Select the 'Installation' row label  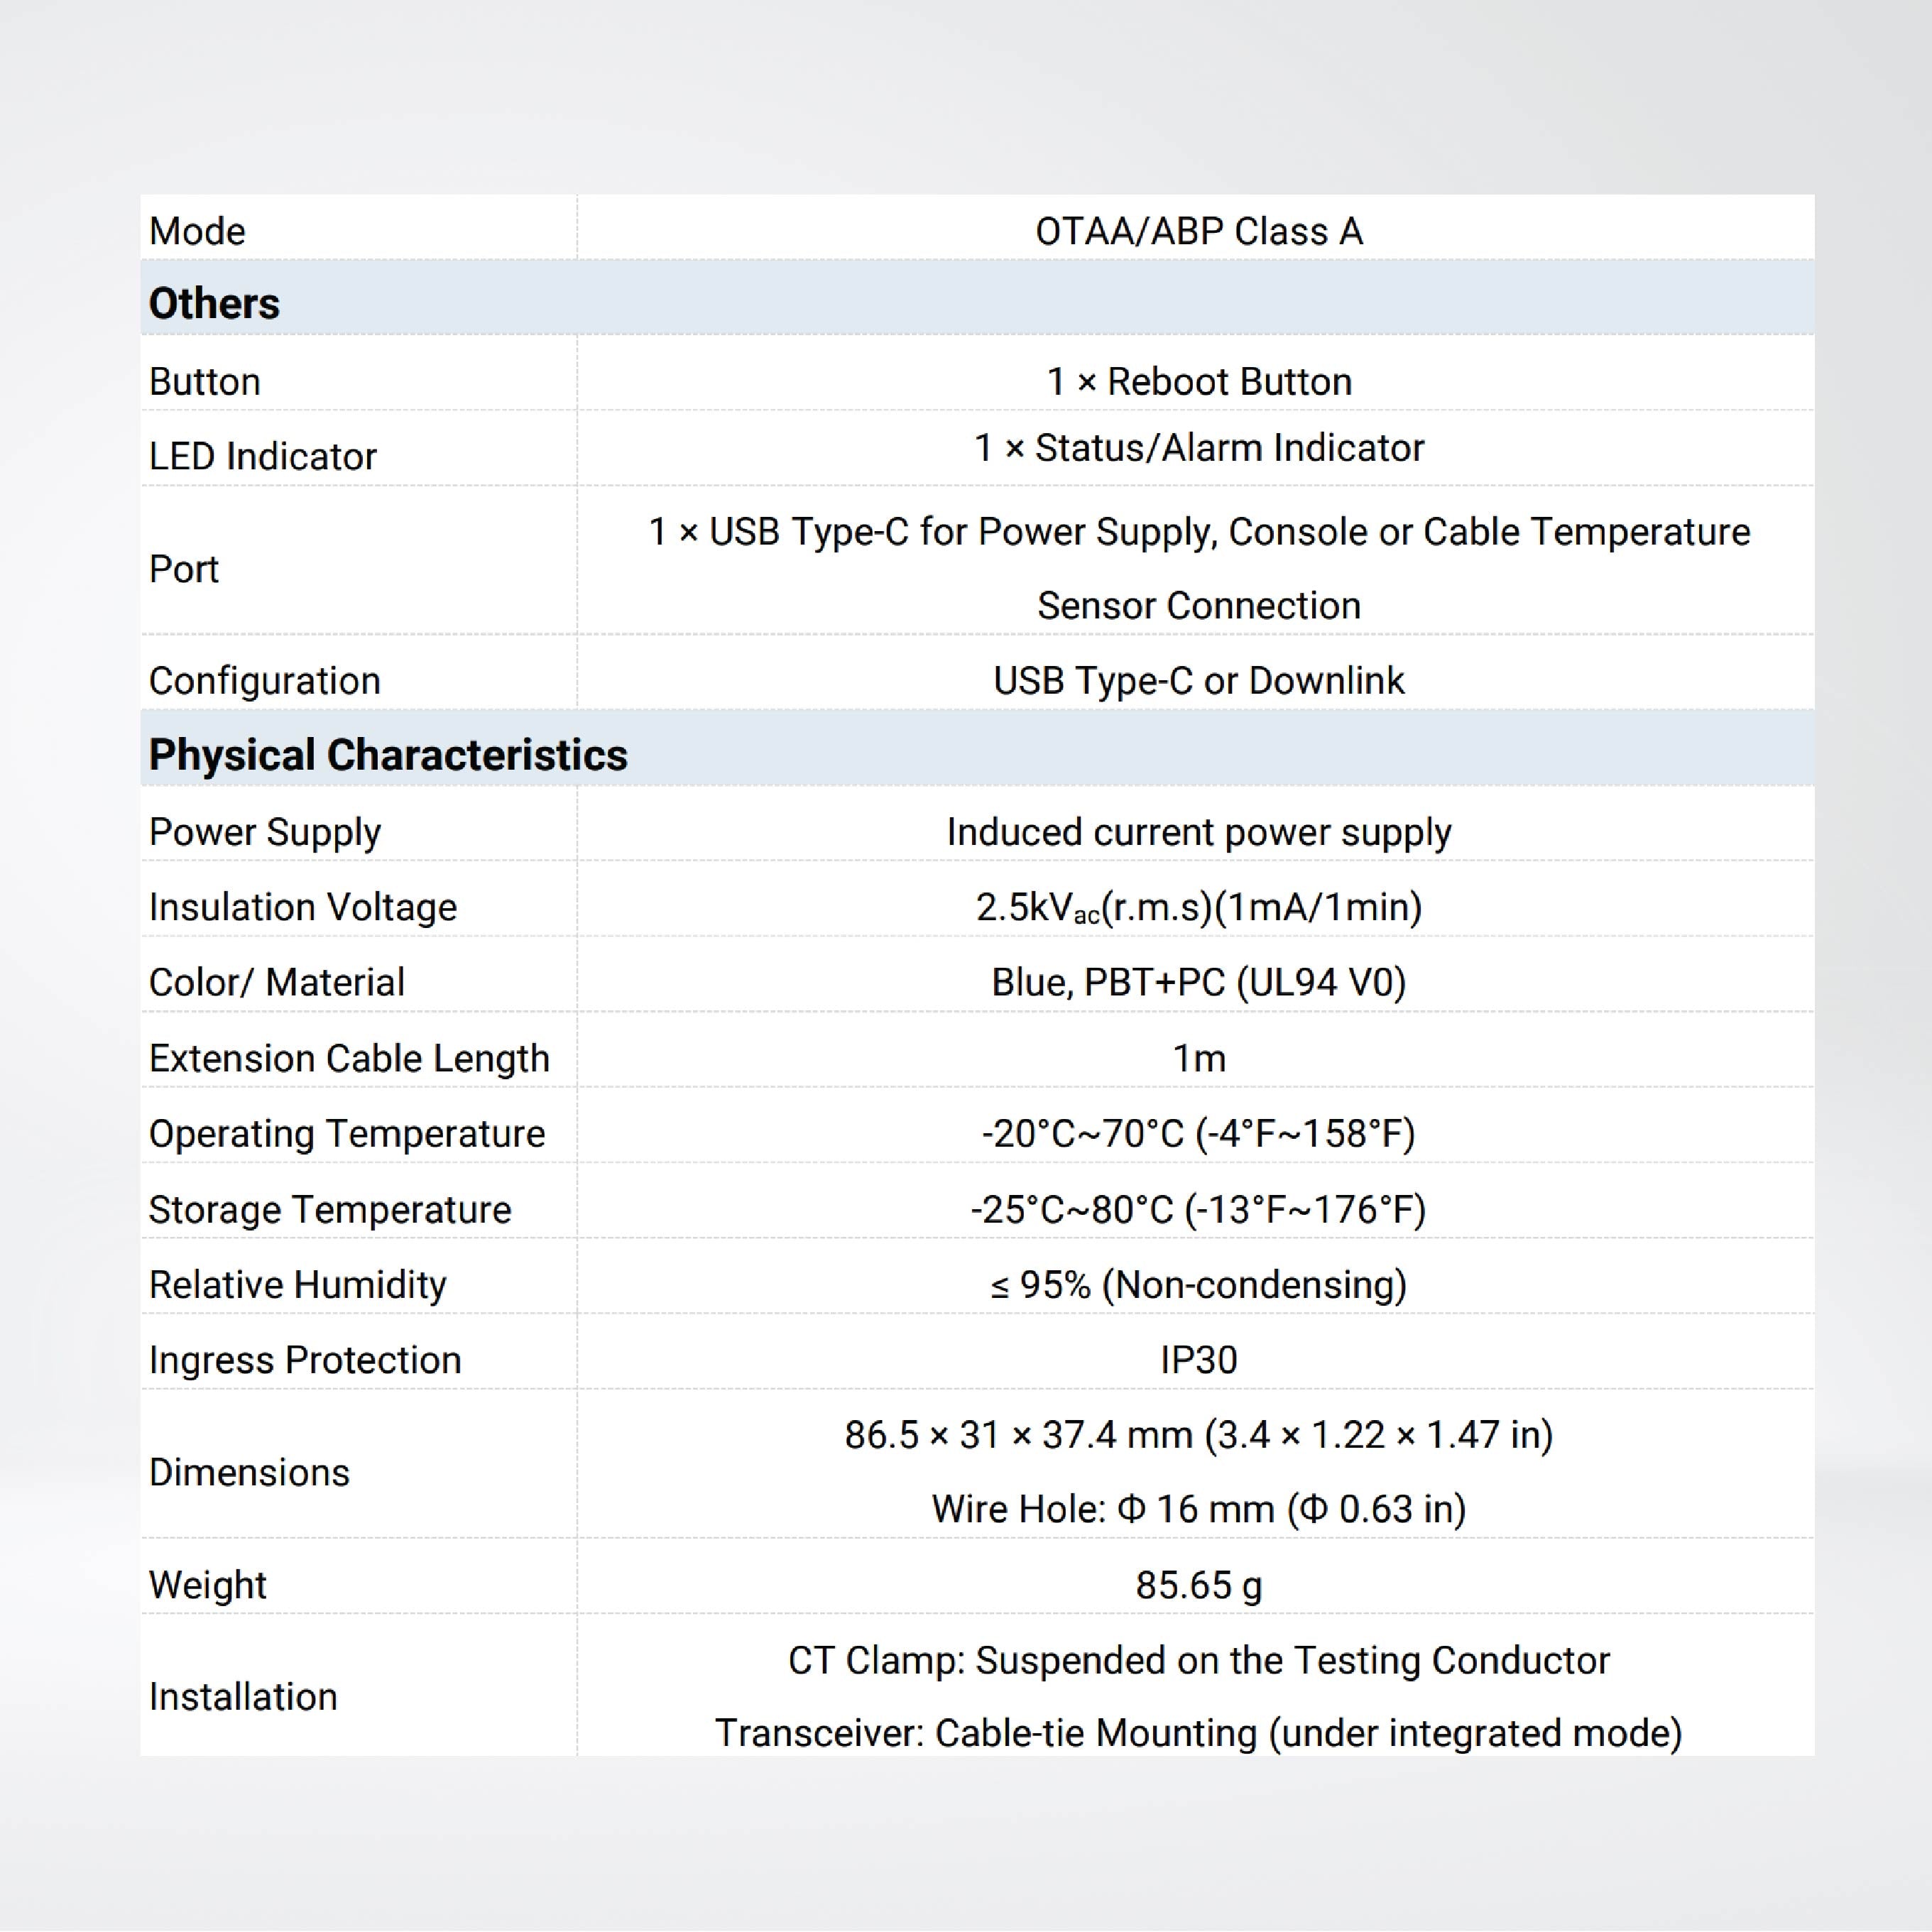click(243, 1697)
